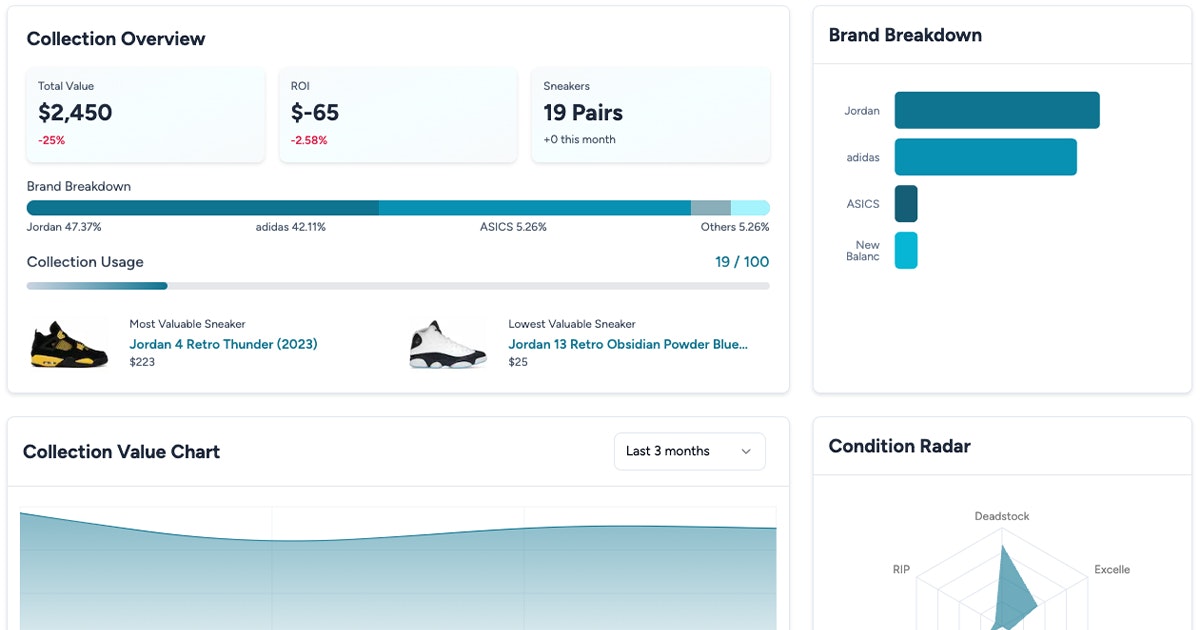Click the -25% total value change
The width and height of the screenshot is (1200, 630).
51,140
